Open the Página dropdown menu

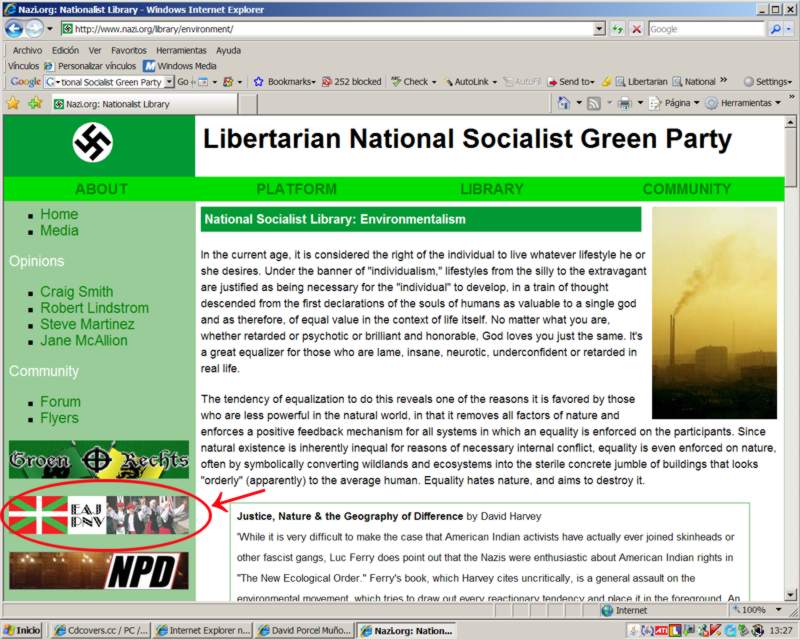click(x=673, y=103)
